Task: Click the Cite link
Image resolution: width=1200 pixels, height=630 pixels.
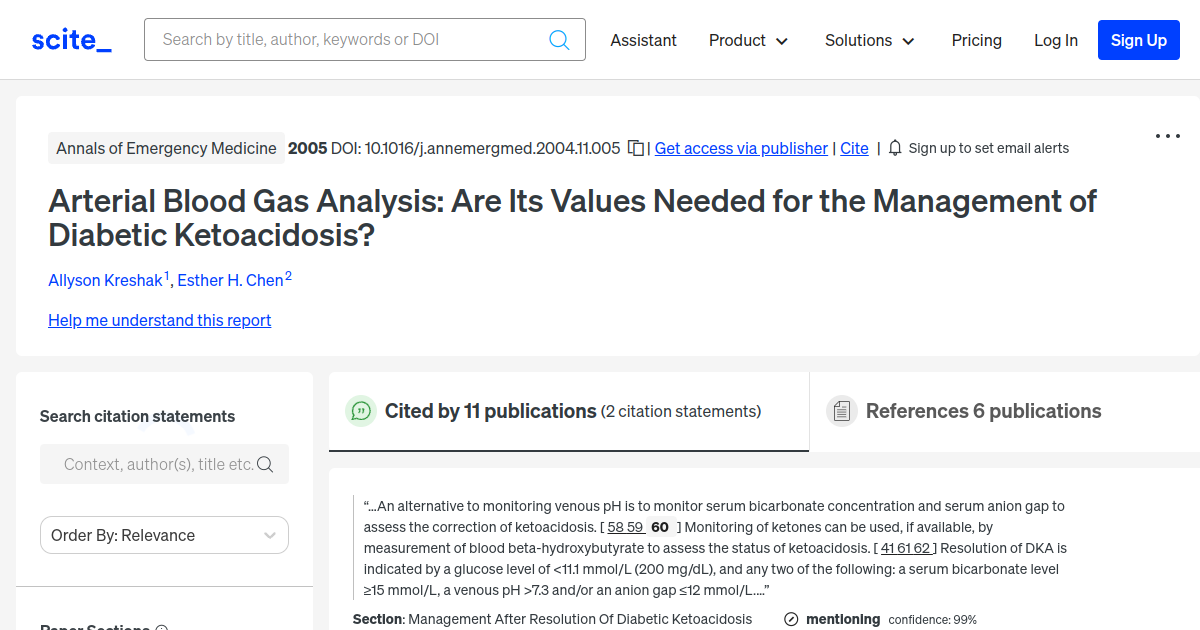Action: 854,148
